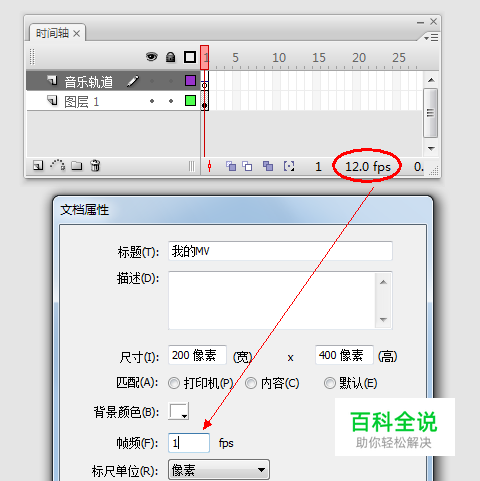Select the 内容(C) radio button
The image size is (480, 481).
point(251,383)
